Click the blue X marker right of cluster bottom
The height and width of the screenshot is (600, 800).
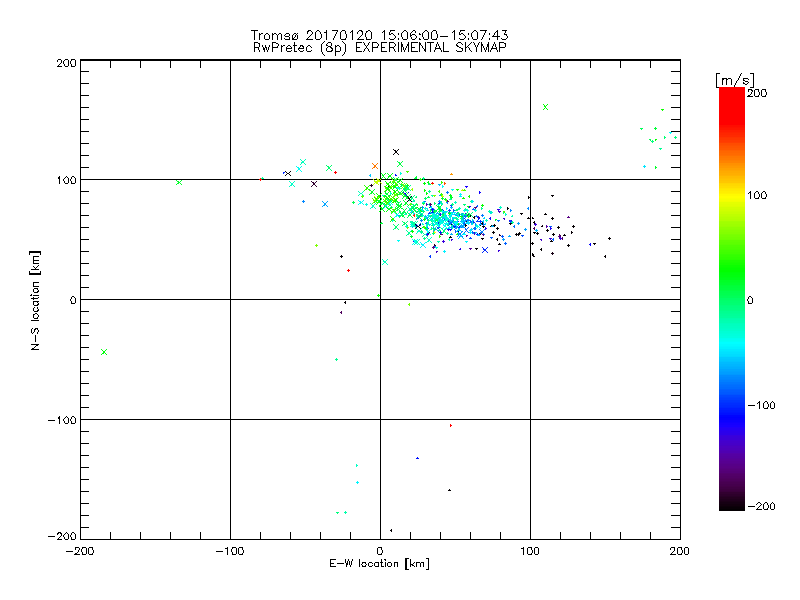point(485,250)
